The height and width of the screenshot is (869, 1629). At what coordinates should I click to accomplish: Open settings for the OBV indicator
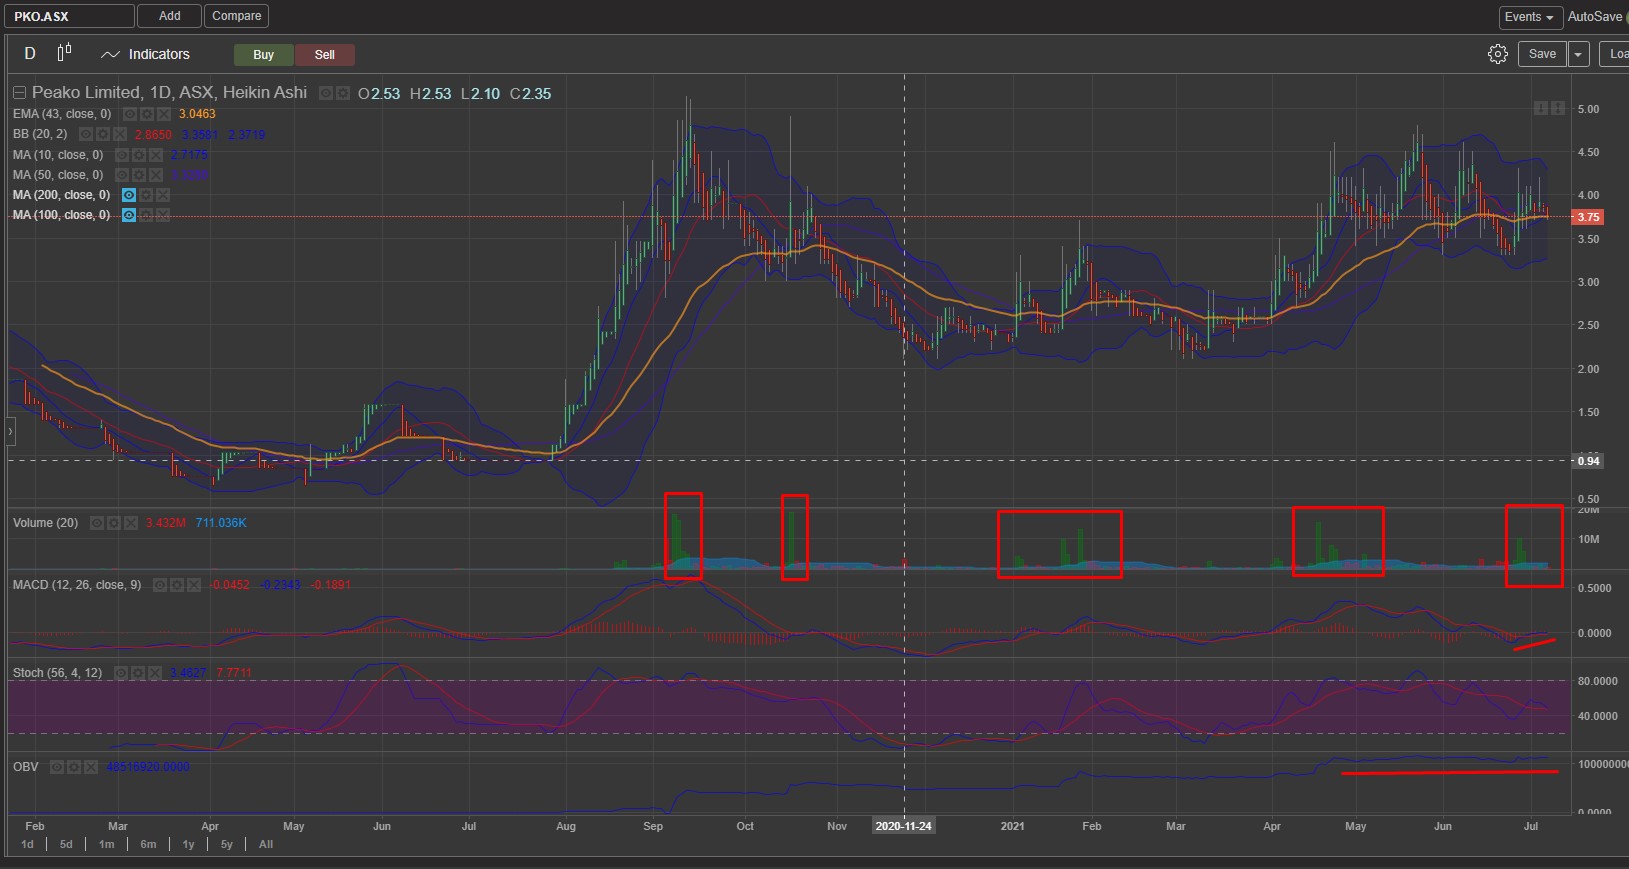[75, 767]
